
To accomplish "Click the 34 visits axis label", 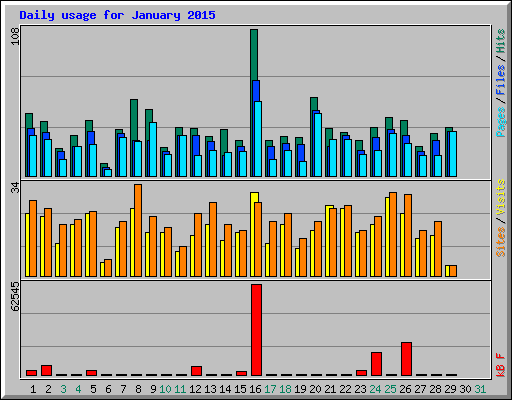I will 16,188.
